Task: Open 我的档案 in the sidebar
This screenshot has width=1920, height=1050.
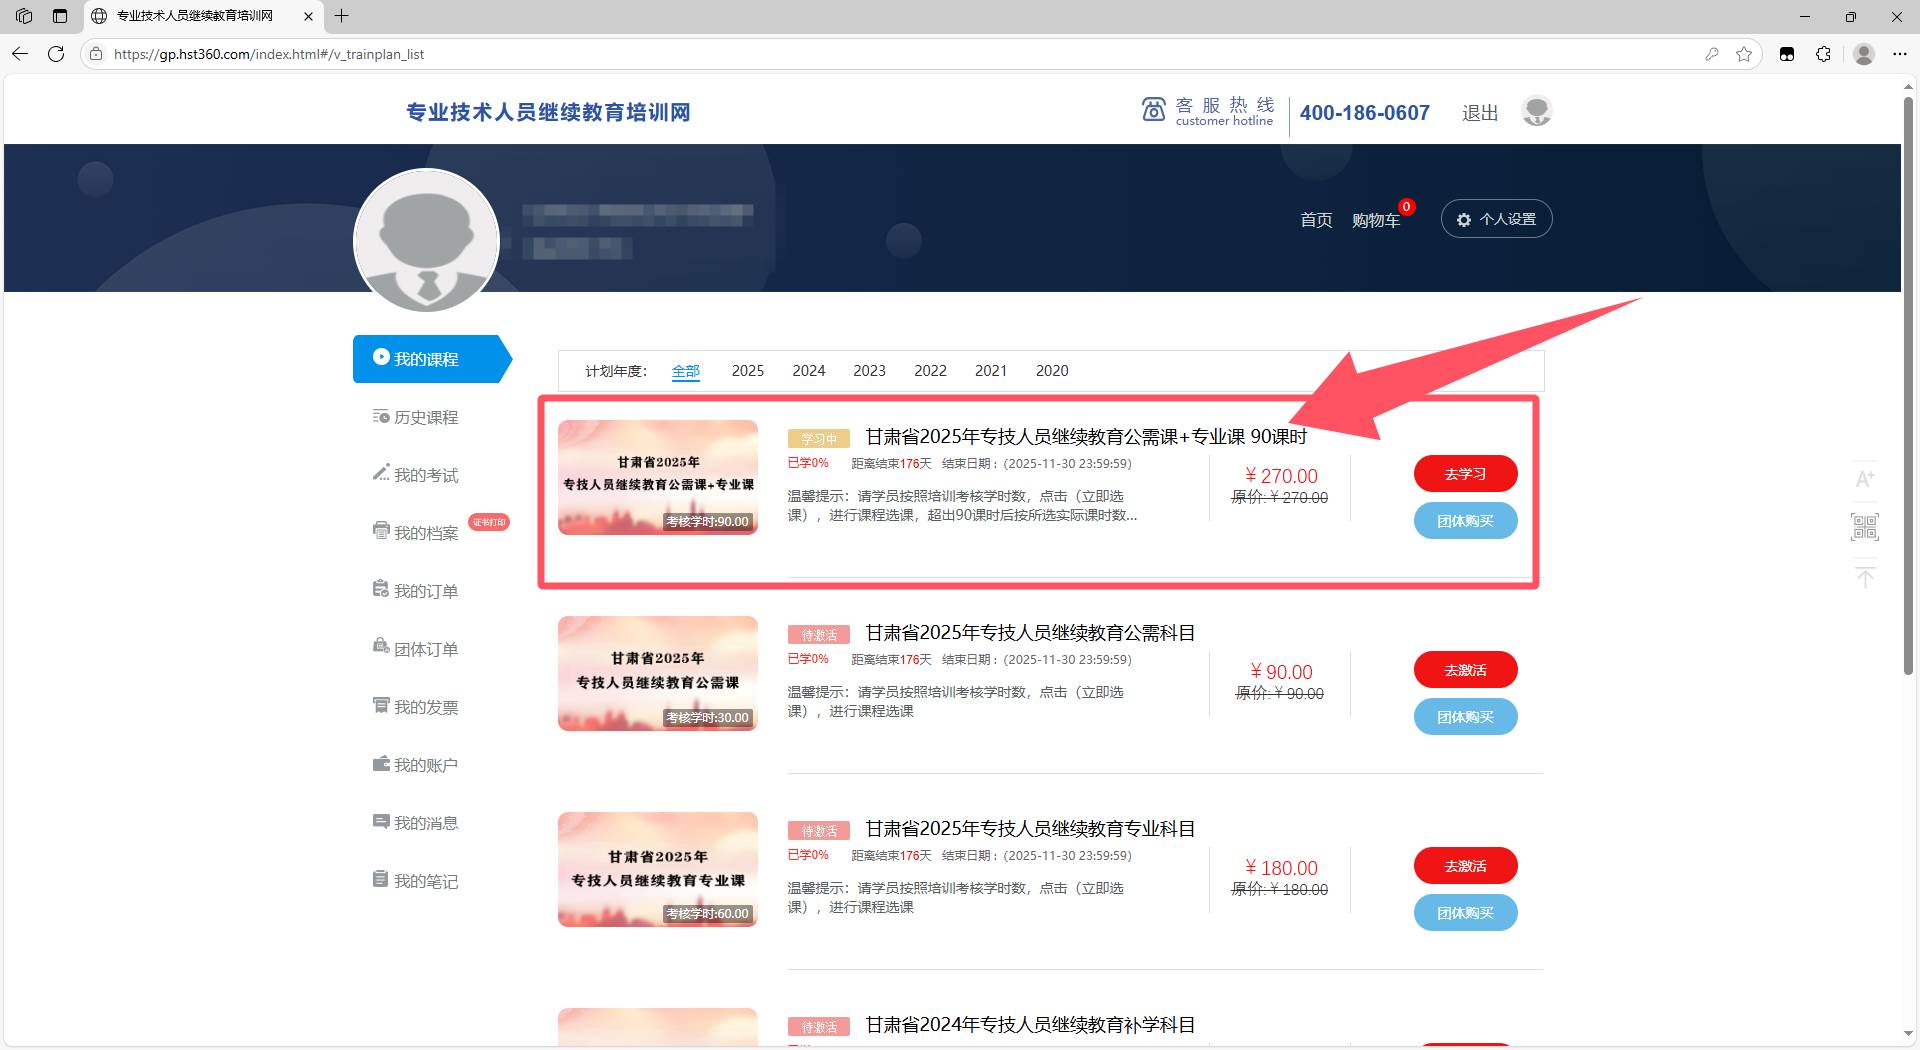Action: (x=416, y=533)
